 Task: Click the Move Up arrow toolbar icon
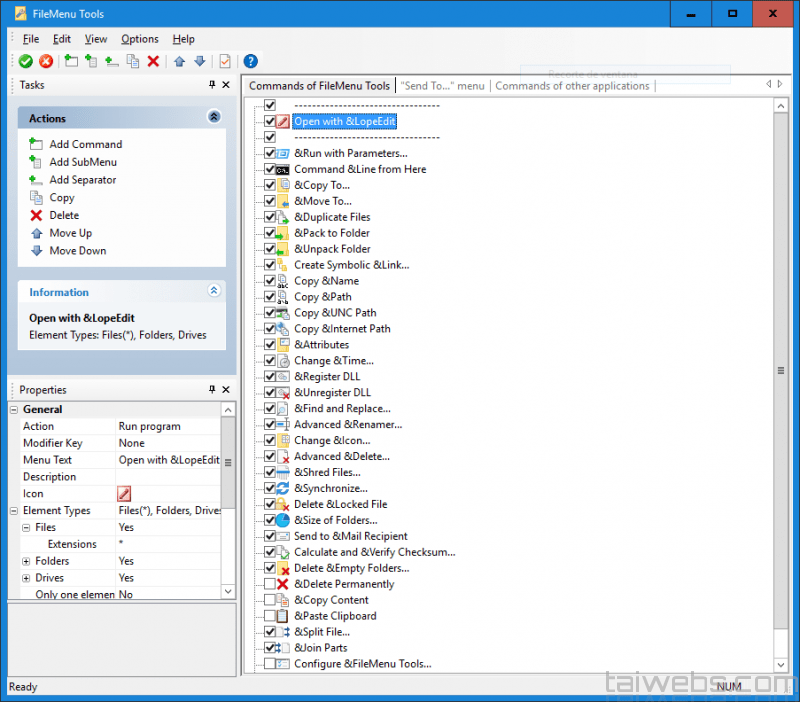pos(180,61)
